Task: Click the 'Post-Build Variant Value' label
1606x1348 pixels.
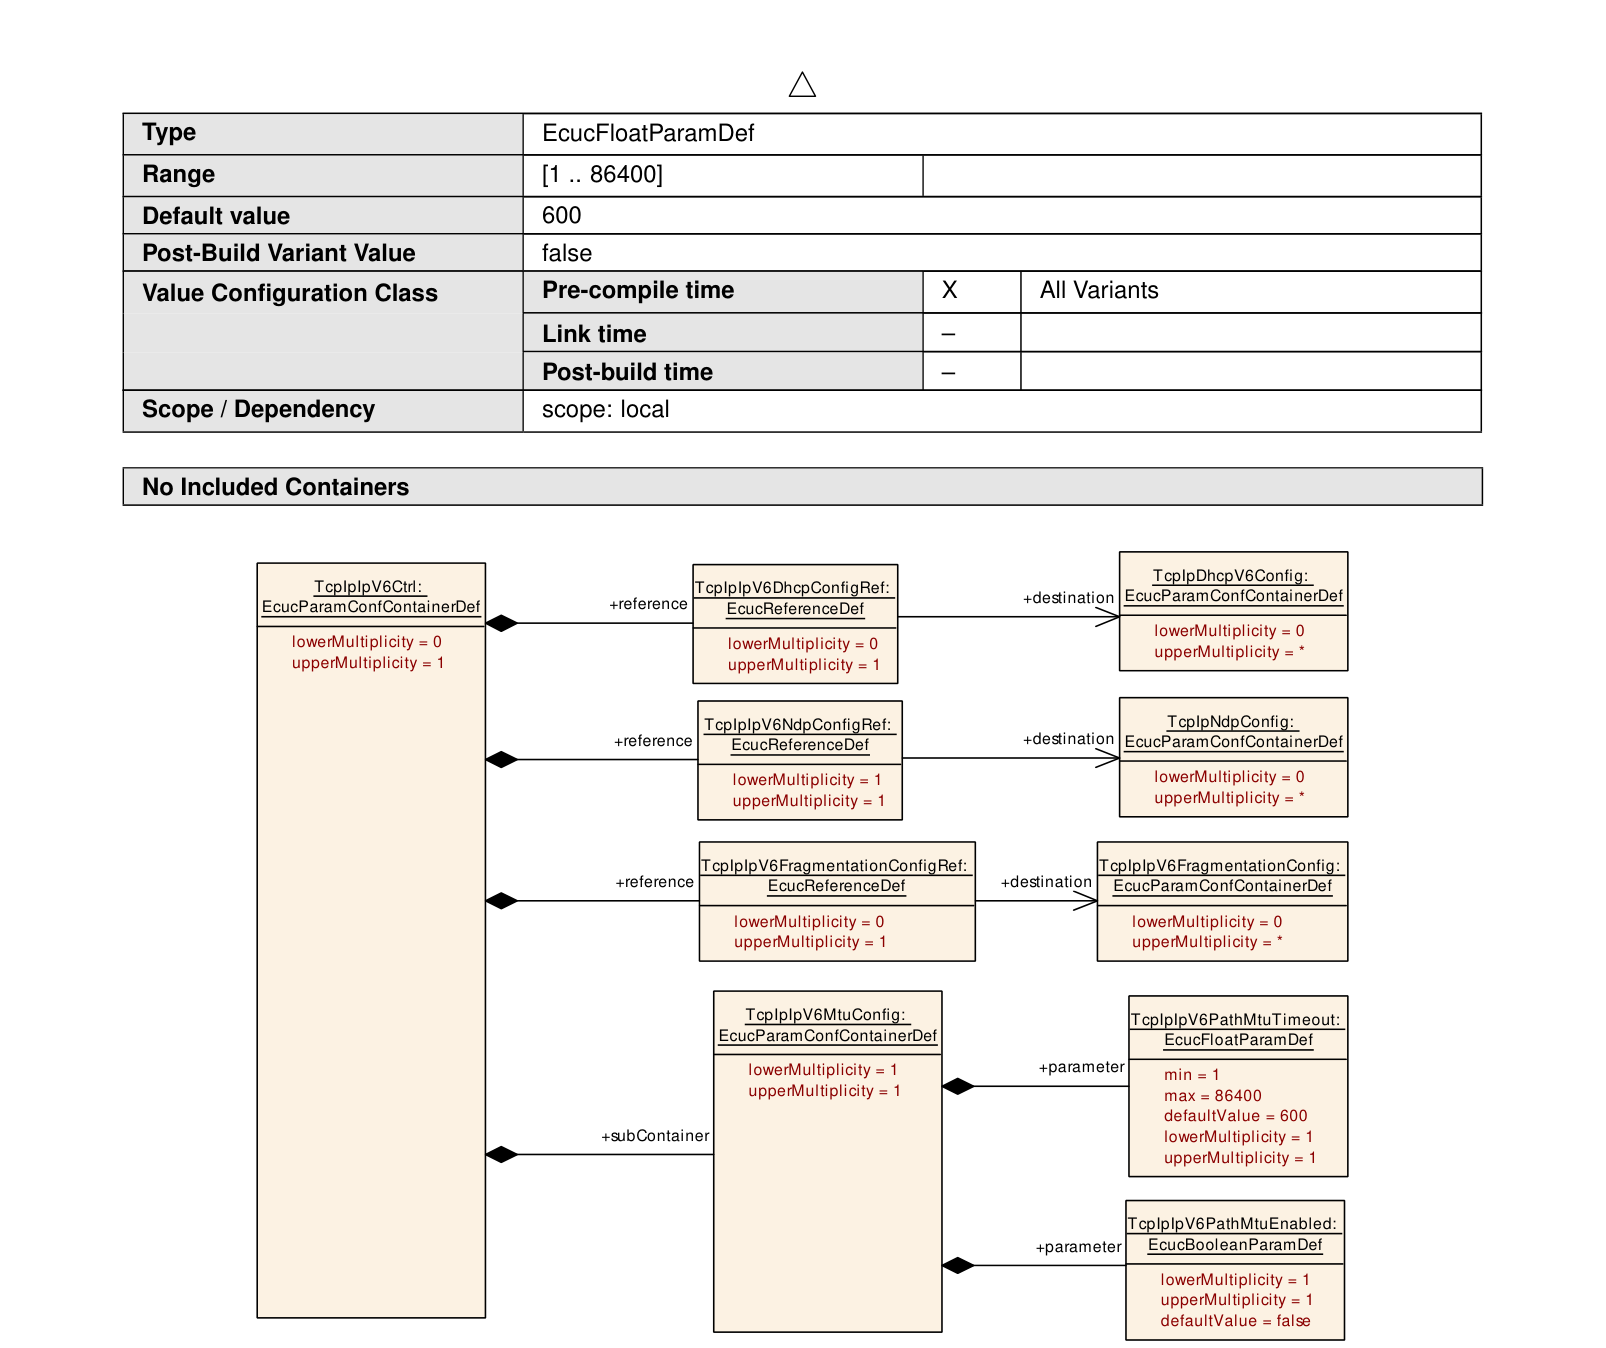Action: click(x=279, y=253)
